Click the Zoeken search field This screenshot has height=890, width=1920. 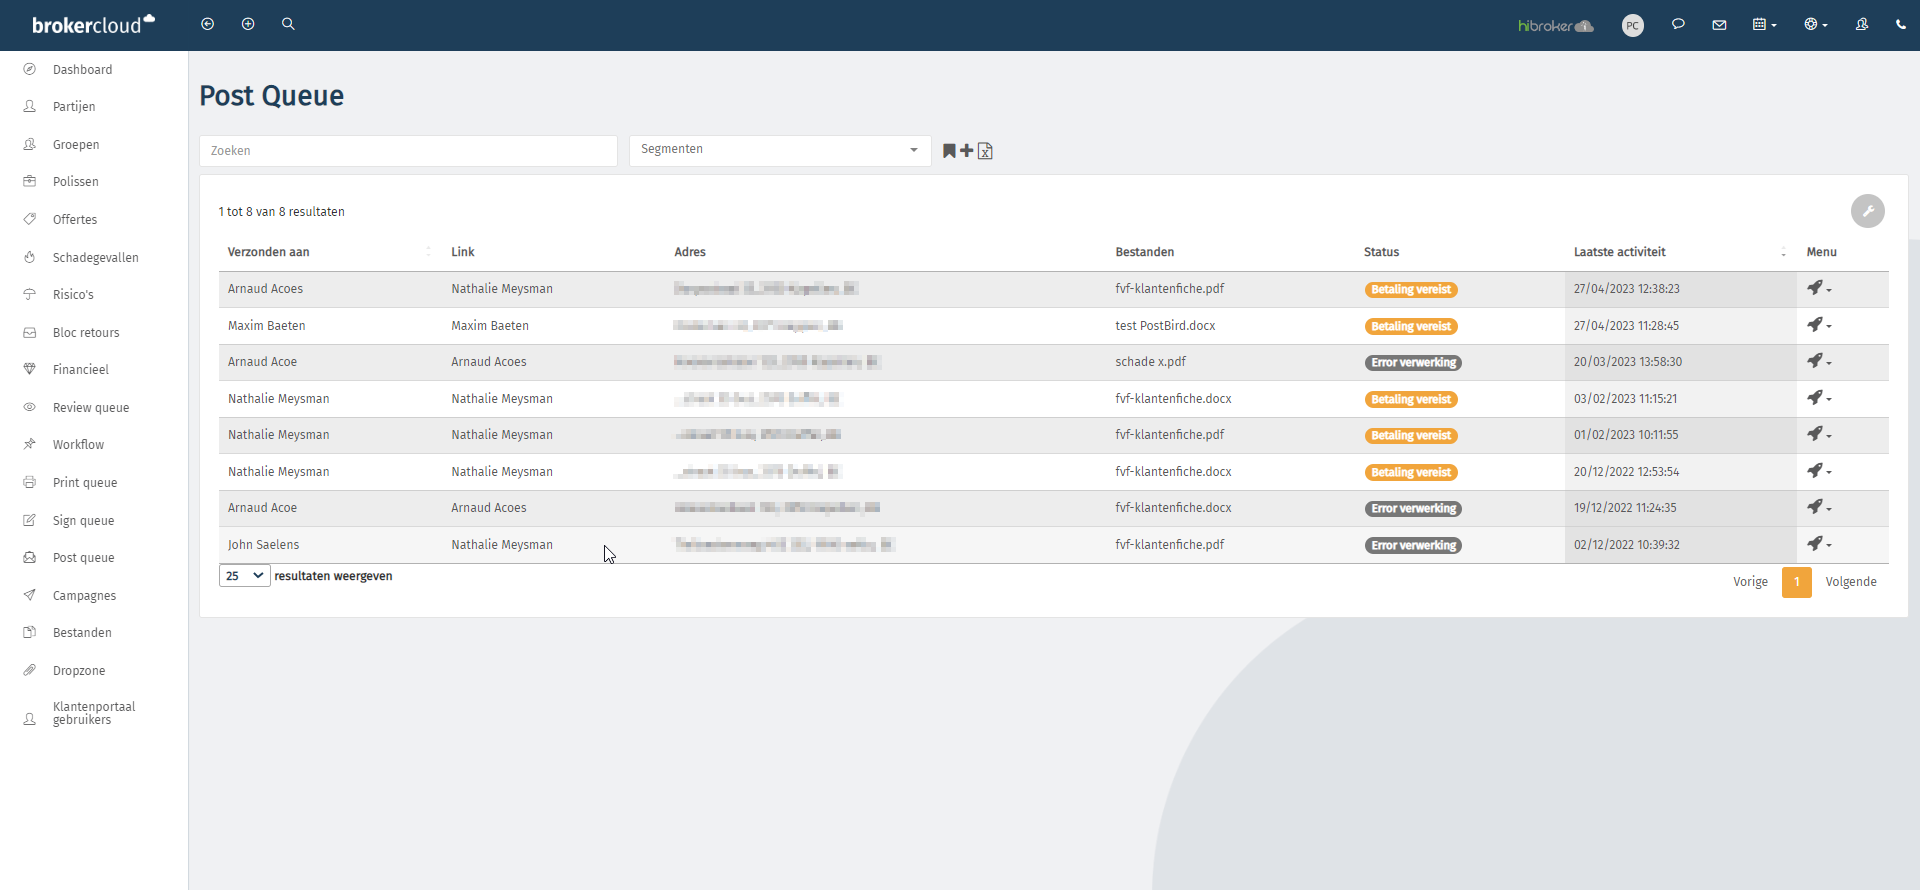[408, 151]
